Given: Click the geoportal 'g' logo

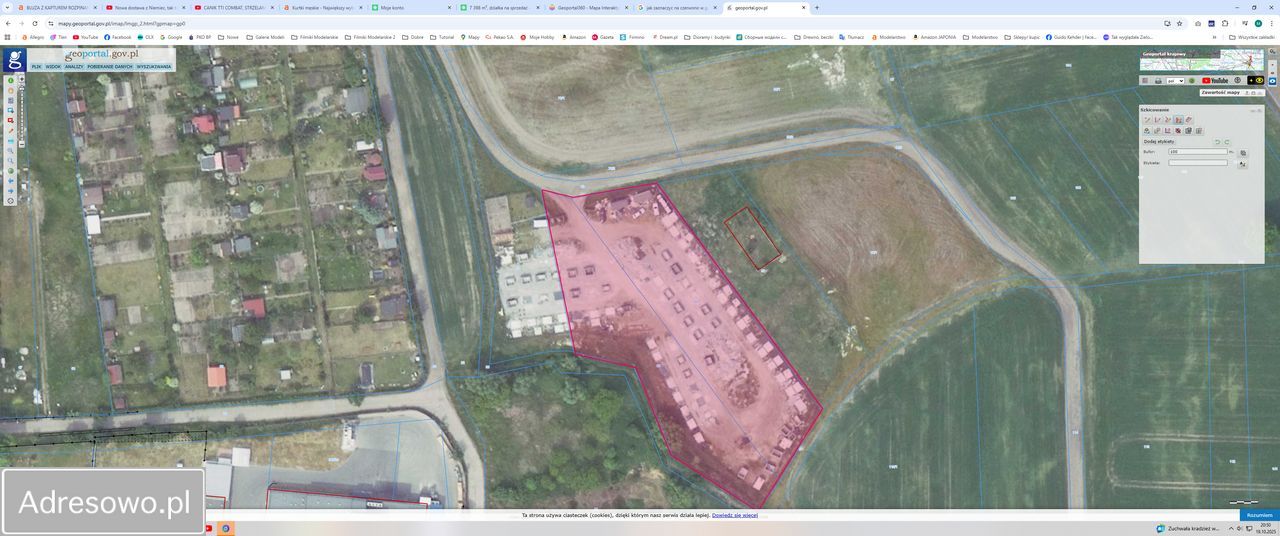Looking at the screenshot, I should coord(14,59).
